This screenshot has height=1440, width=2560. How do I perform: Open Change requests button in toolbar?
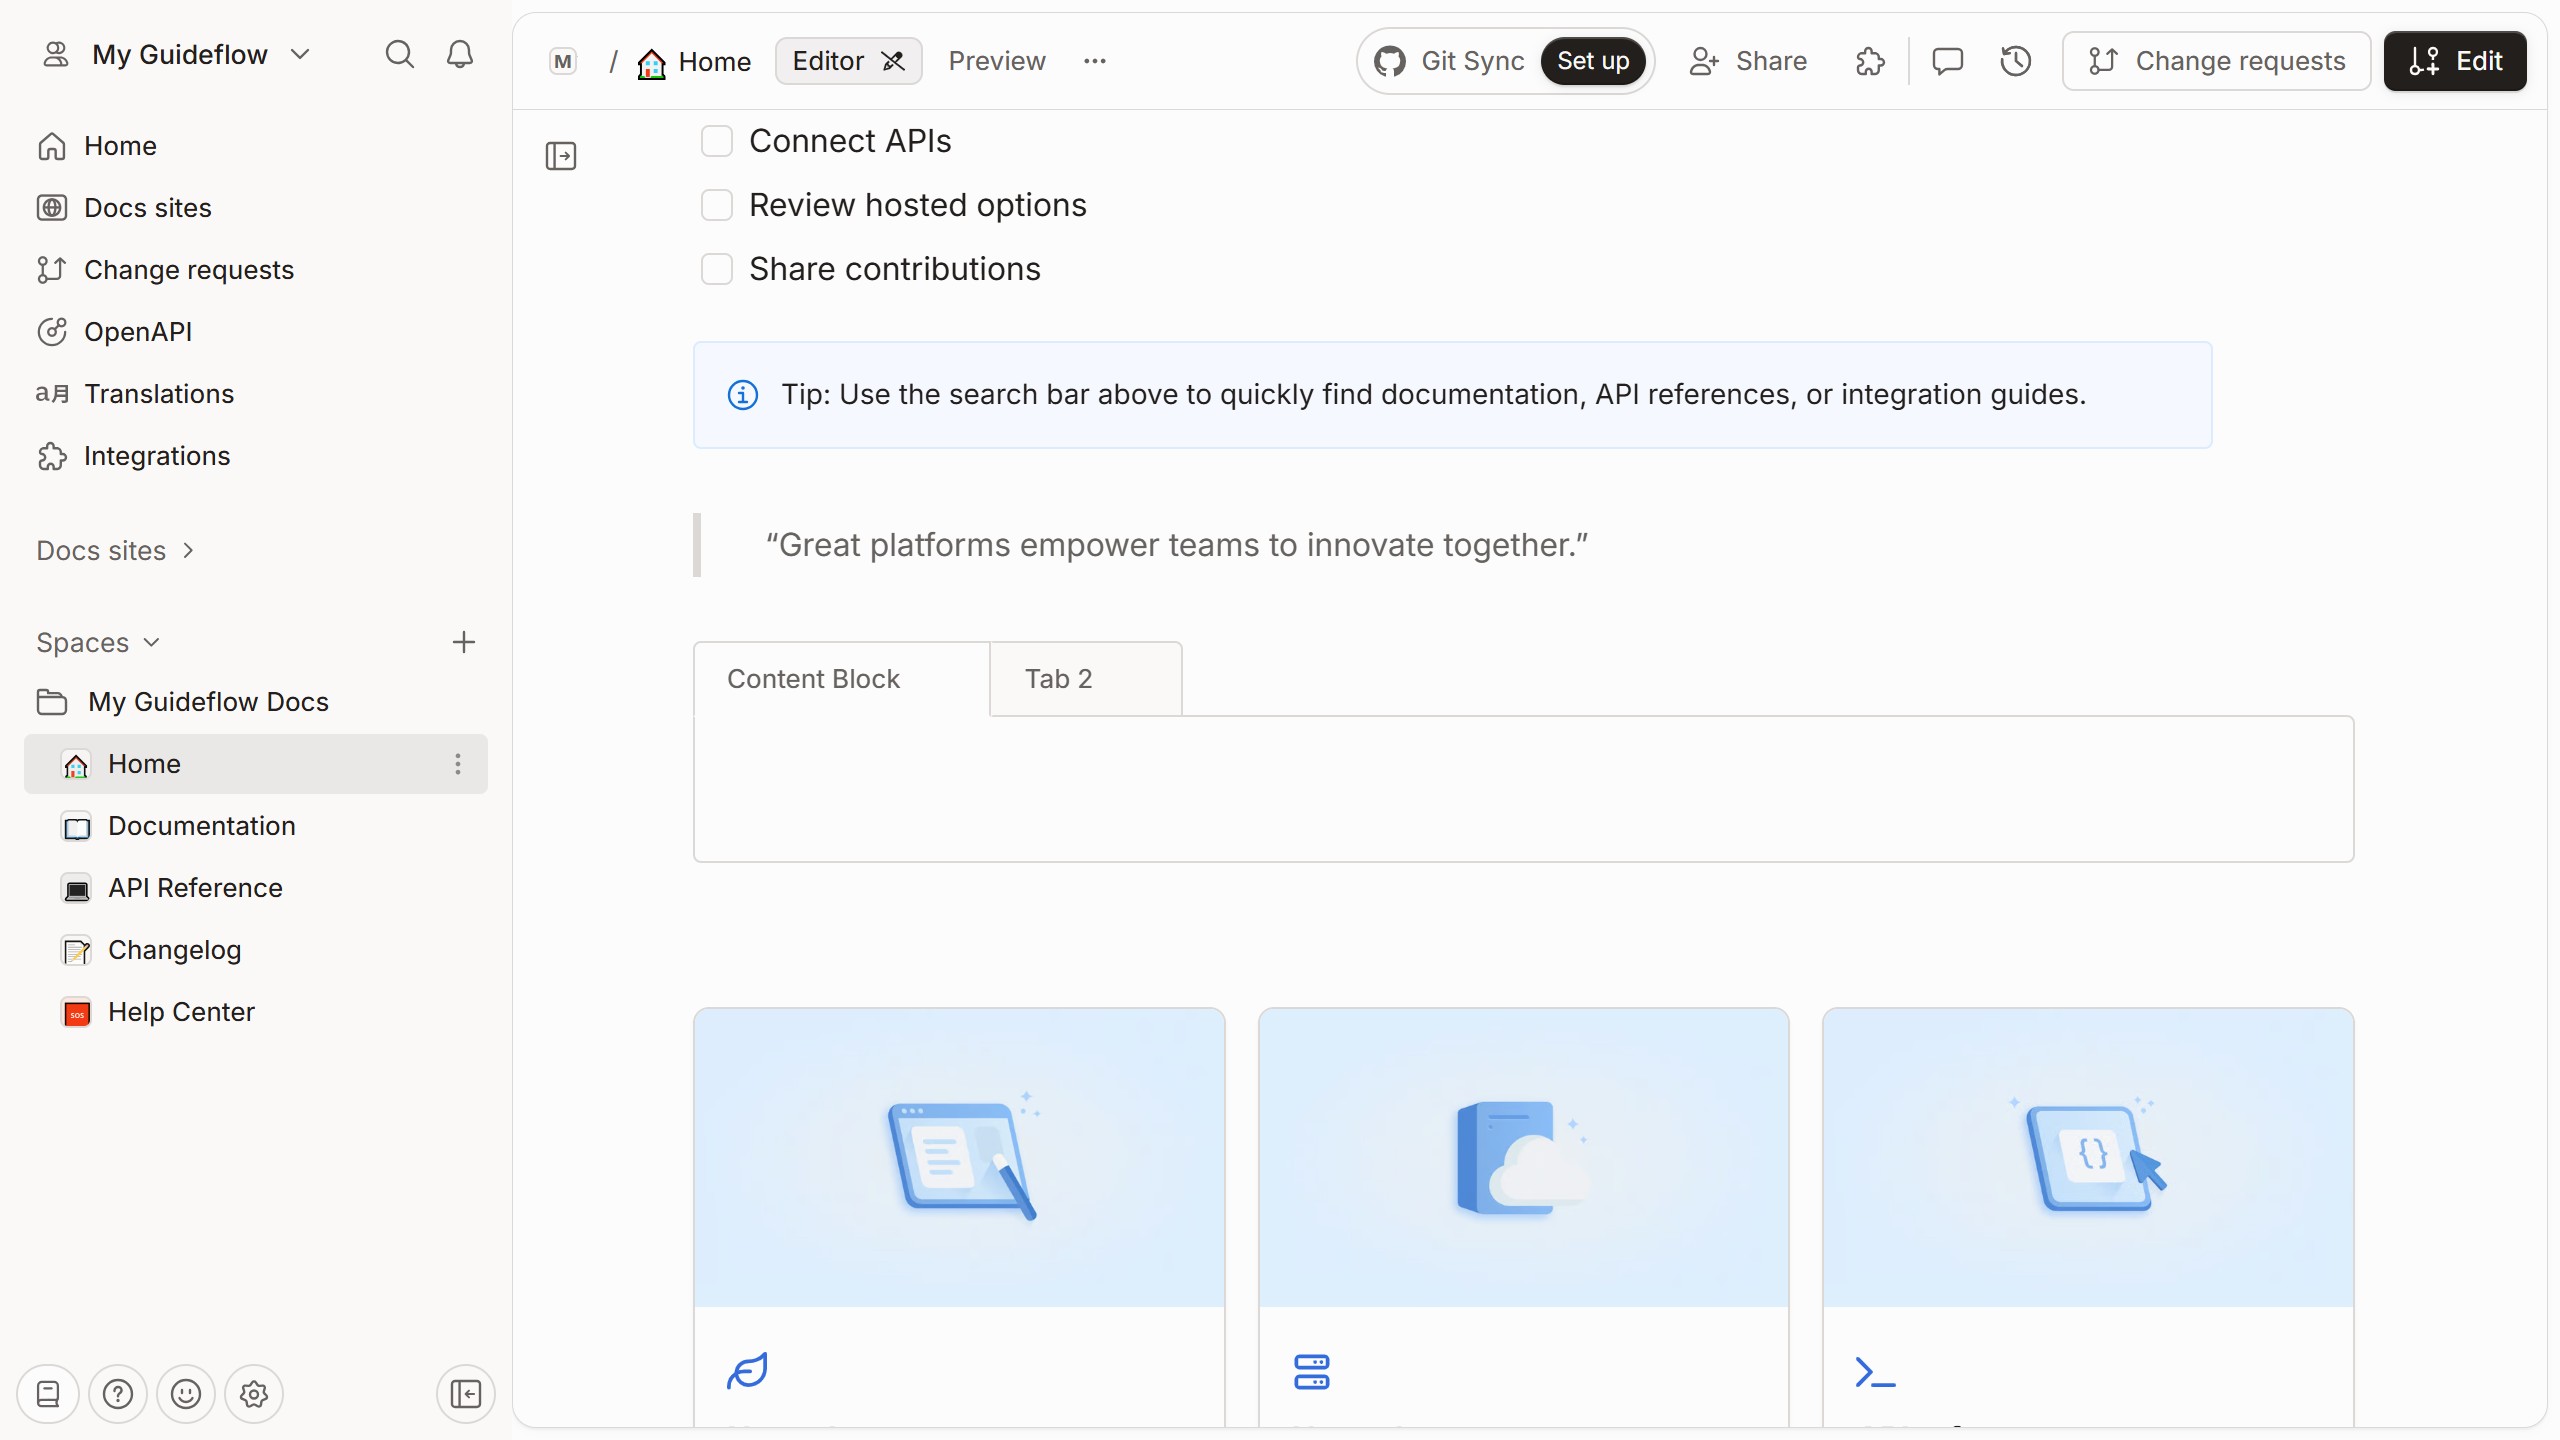coord(2216,61)
